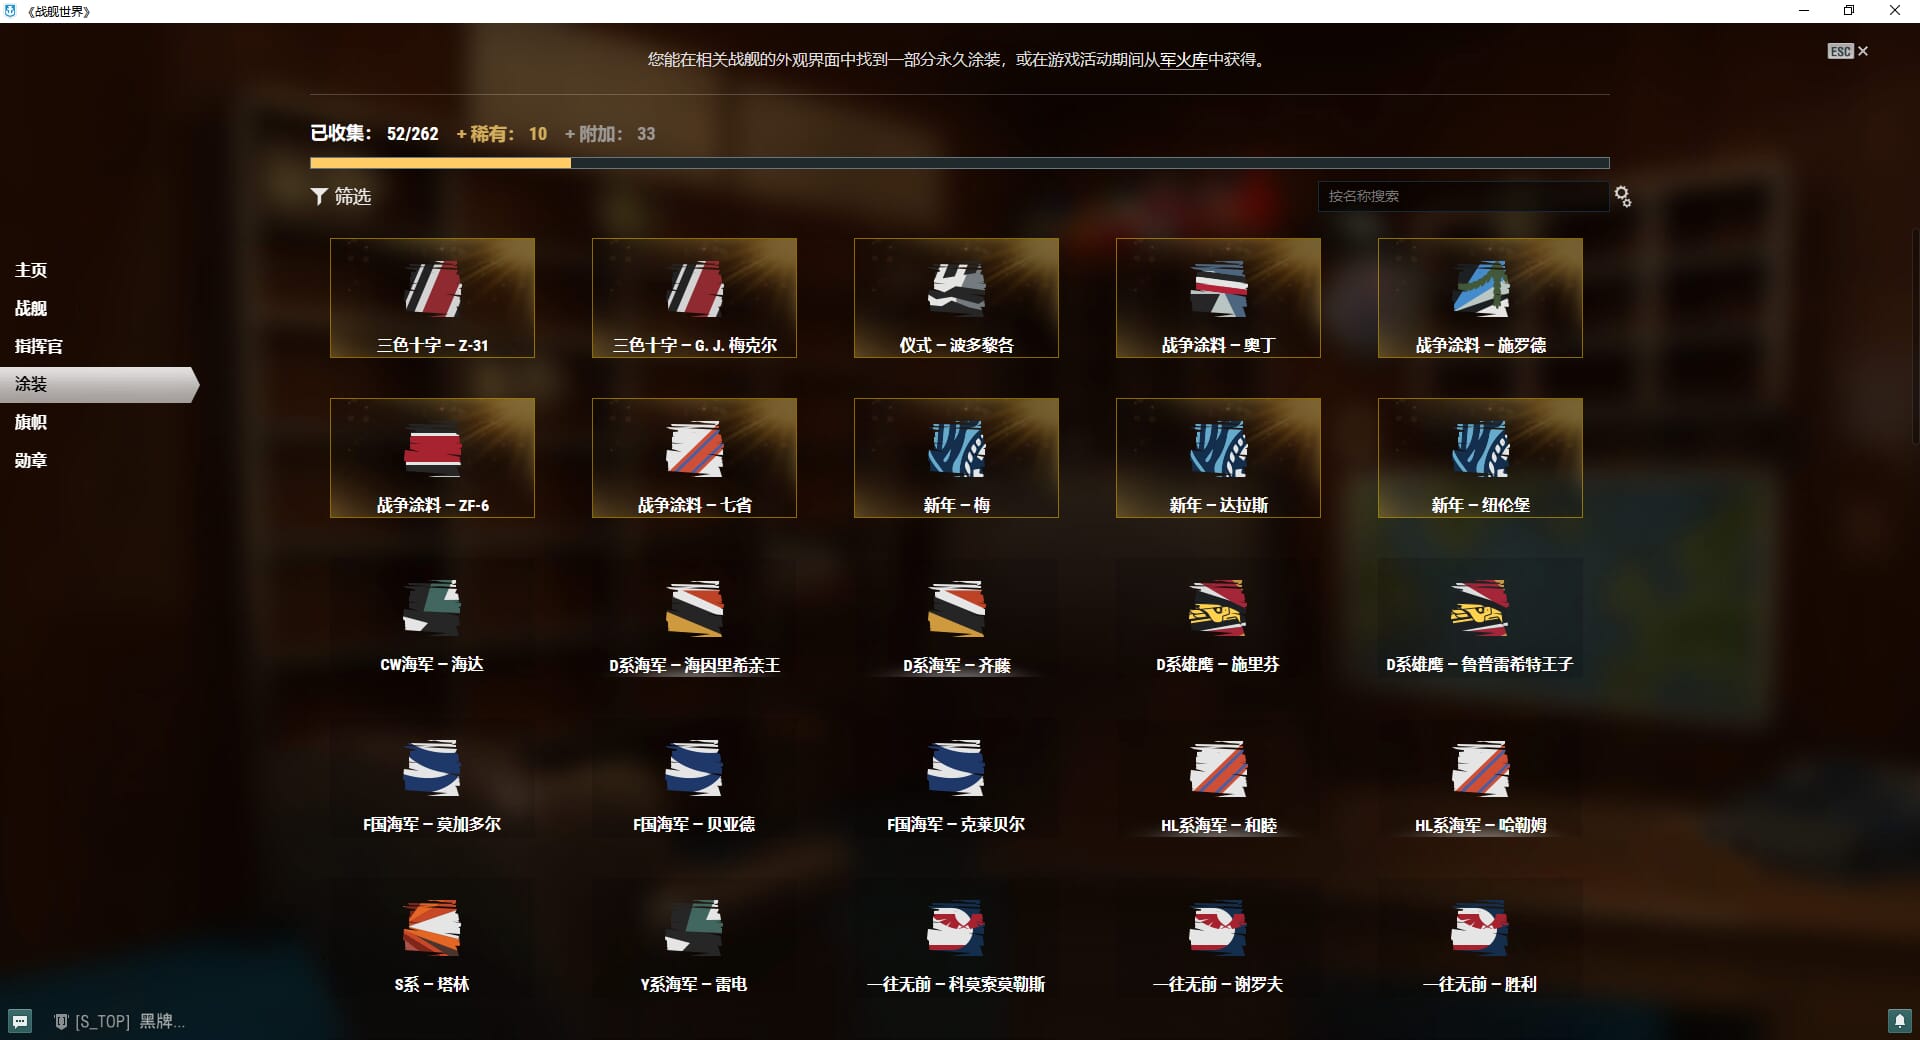Open the 战争涂料 – 奥丁 camouflage icon
1920x1040 pixels.
(x=1218, y=290)
